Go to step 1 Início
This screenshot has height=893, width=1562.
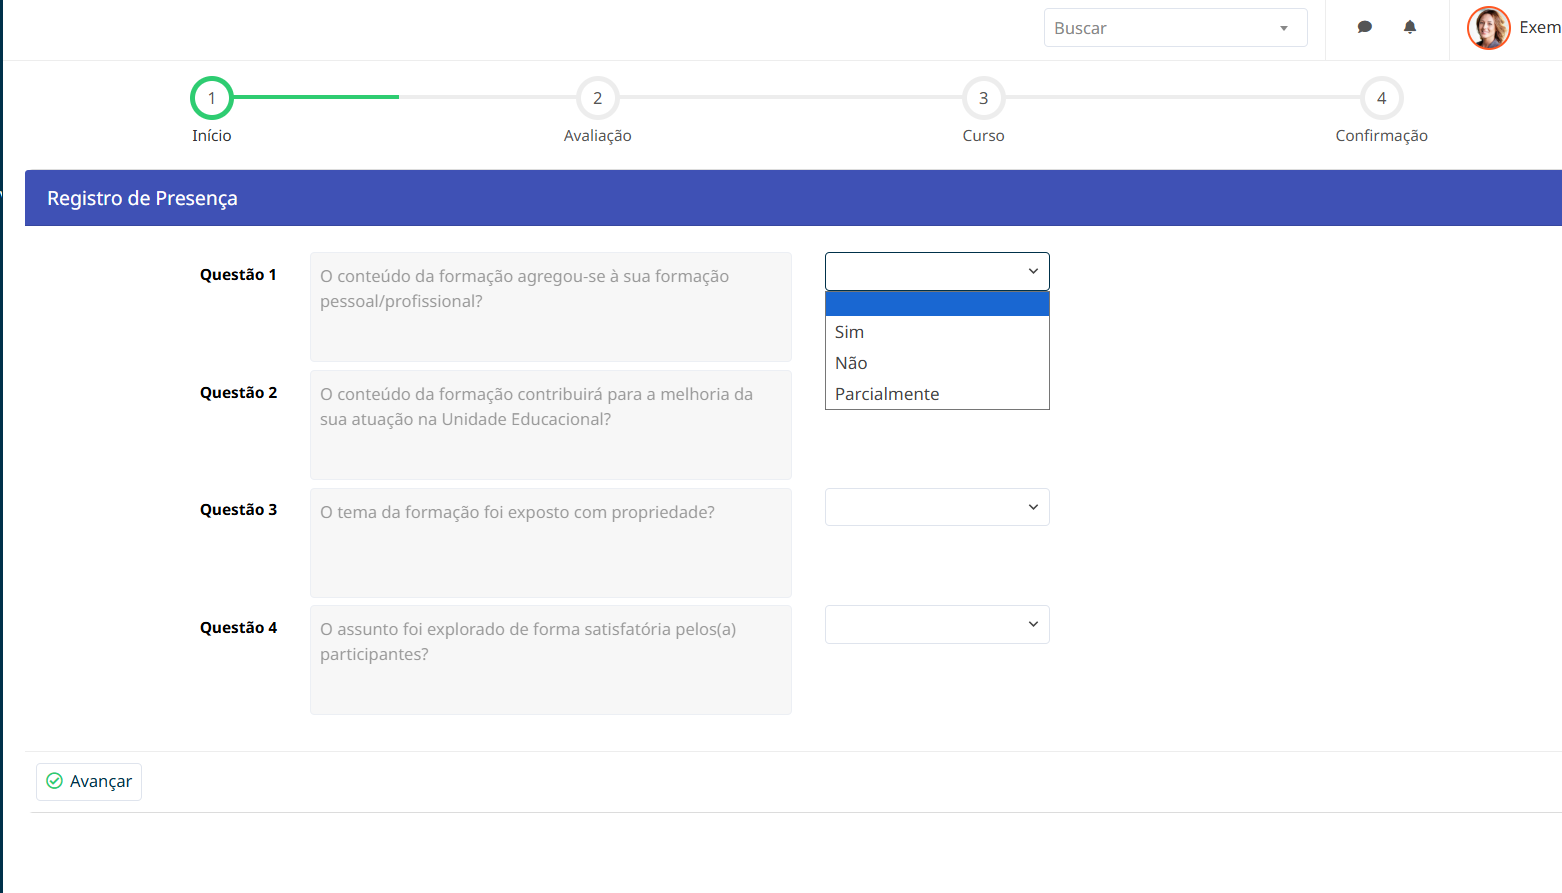click(212, 98)
